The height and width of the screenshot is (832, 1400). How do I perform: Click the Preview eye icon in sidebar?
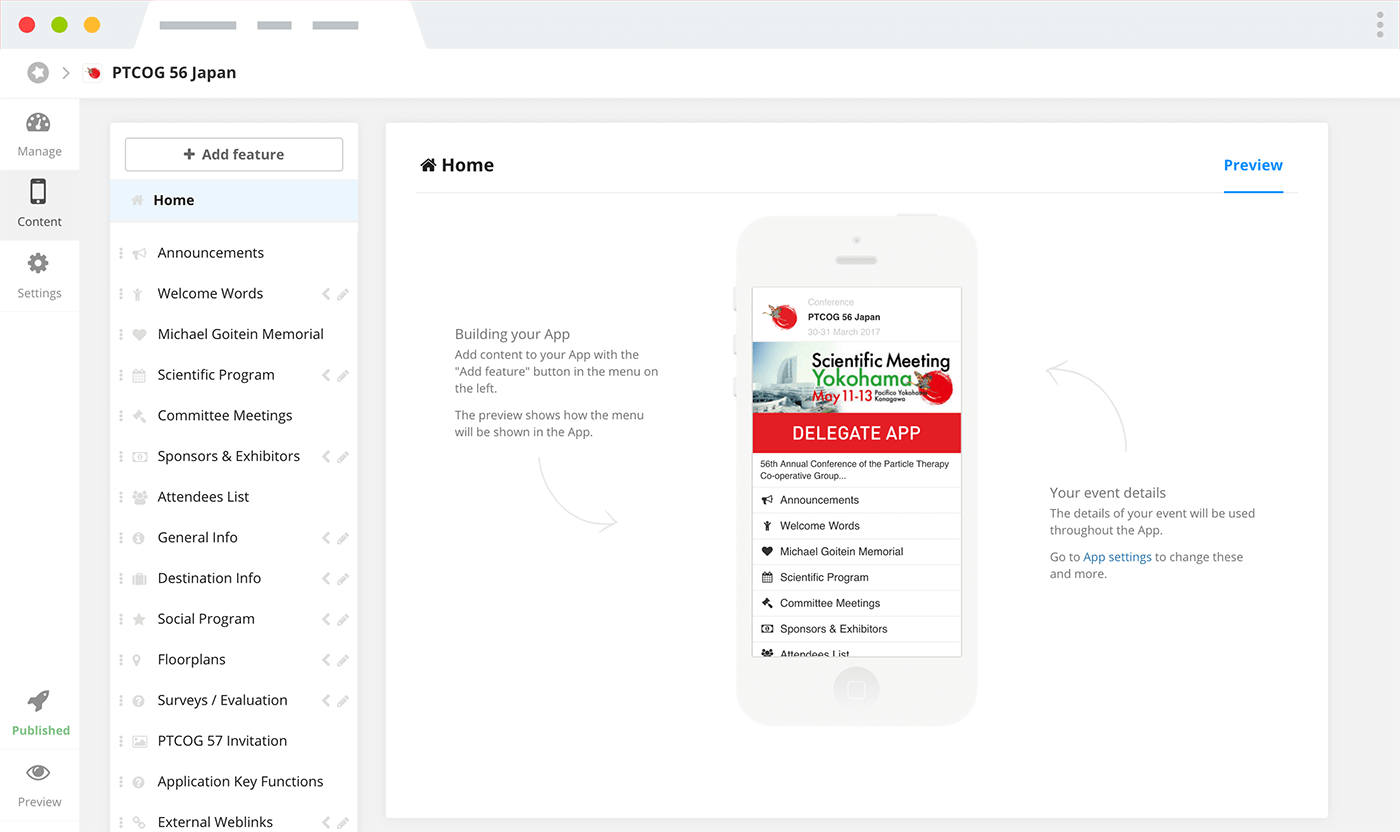pos(39,772)
